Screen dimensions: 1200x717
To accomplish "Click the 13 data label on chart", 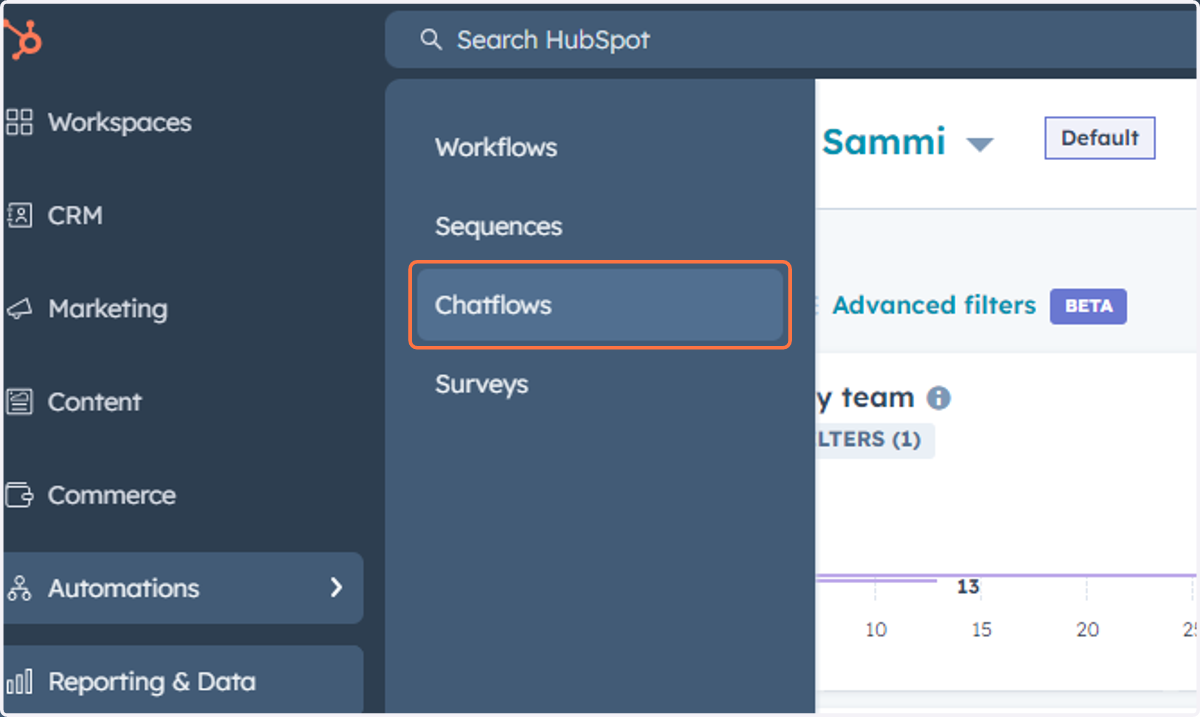I will 967,586.
